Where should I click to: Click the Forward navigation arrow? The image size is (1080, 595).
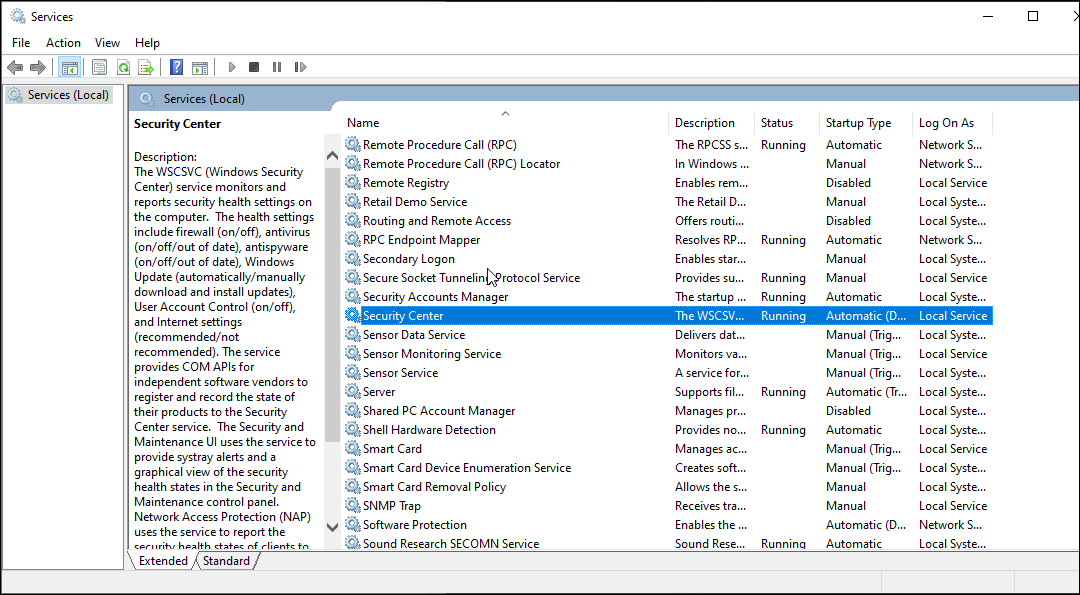38,67
